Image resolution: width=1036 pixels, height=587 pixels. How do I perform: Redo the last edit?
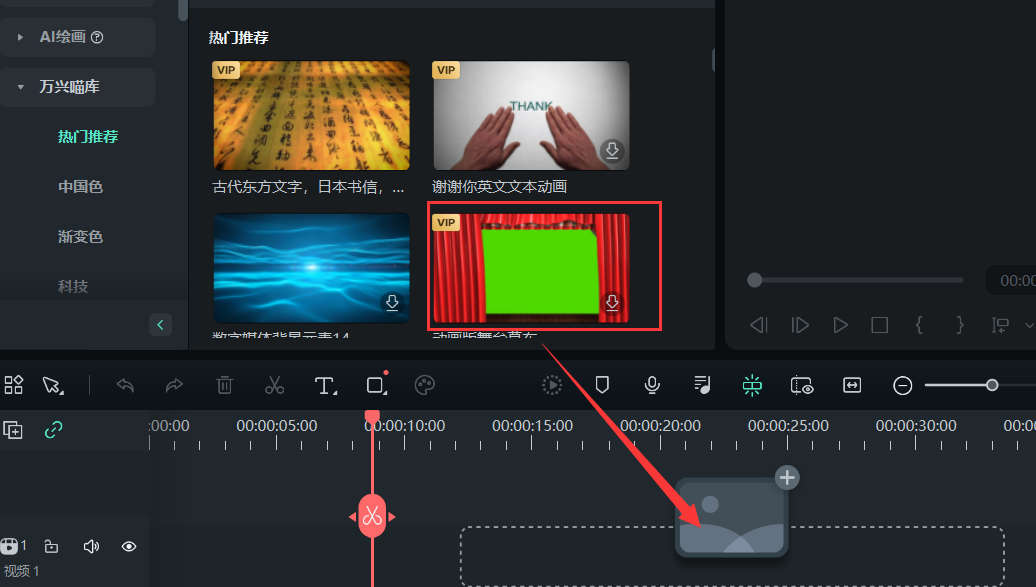175,385
